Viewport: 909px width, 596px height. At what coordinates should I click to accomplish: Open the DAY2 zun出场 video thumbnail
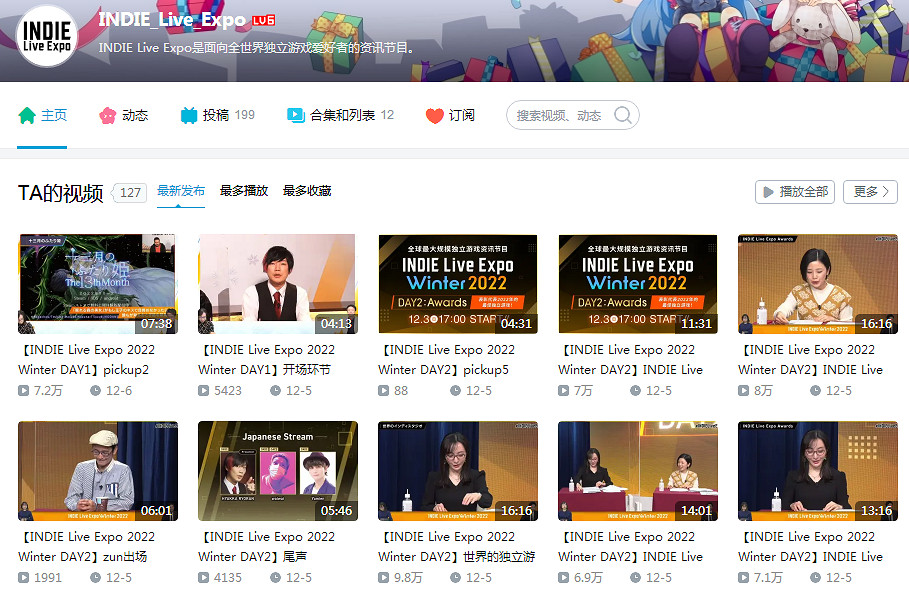tap(98, 471)
